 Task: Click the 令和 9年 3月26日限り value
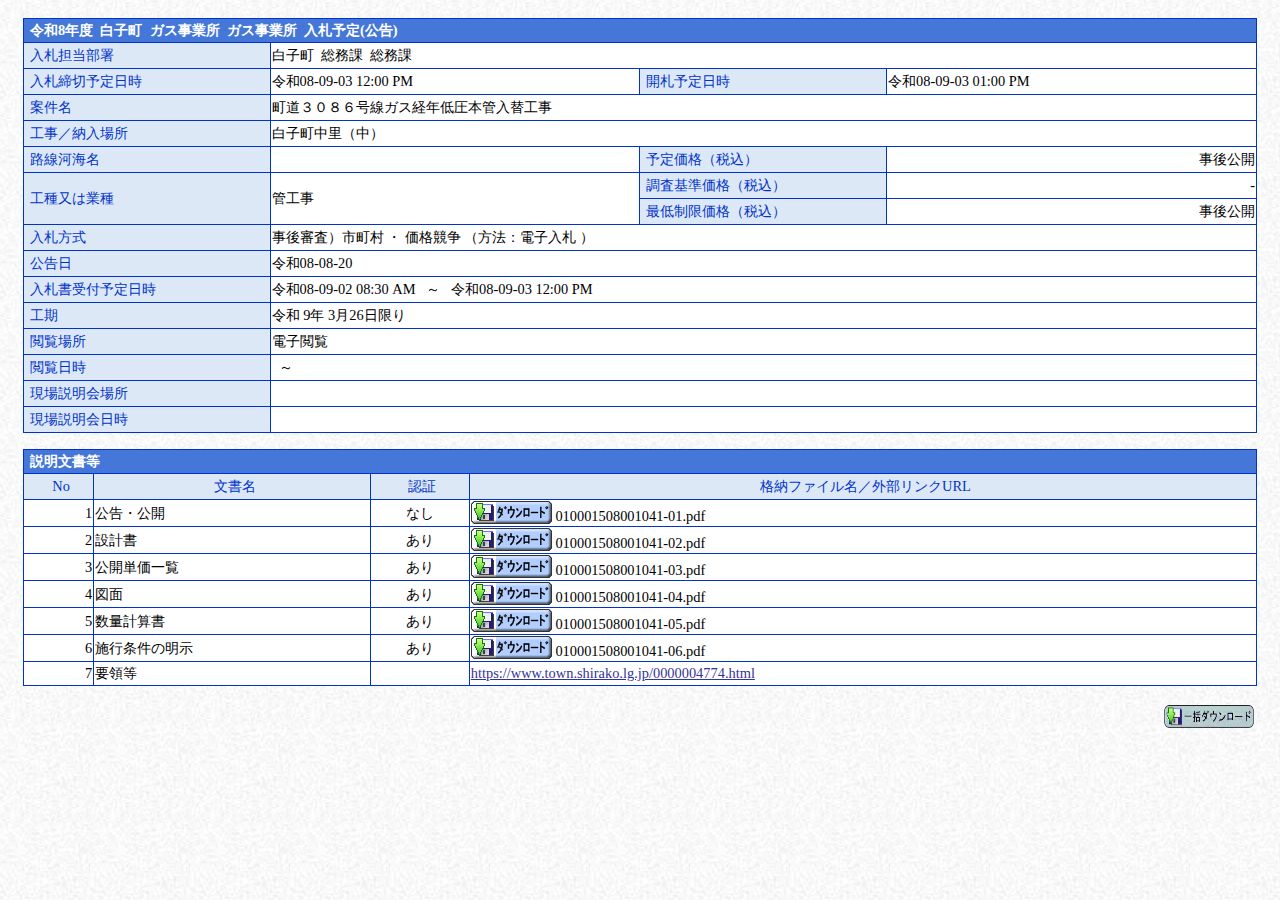(x=338, y=315)
